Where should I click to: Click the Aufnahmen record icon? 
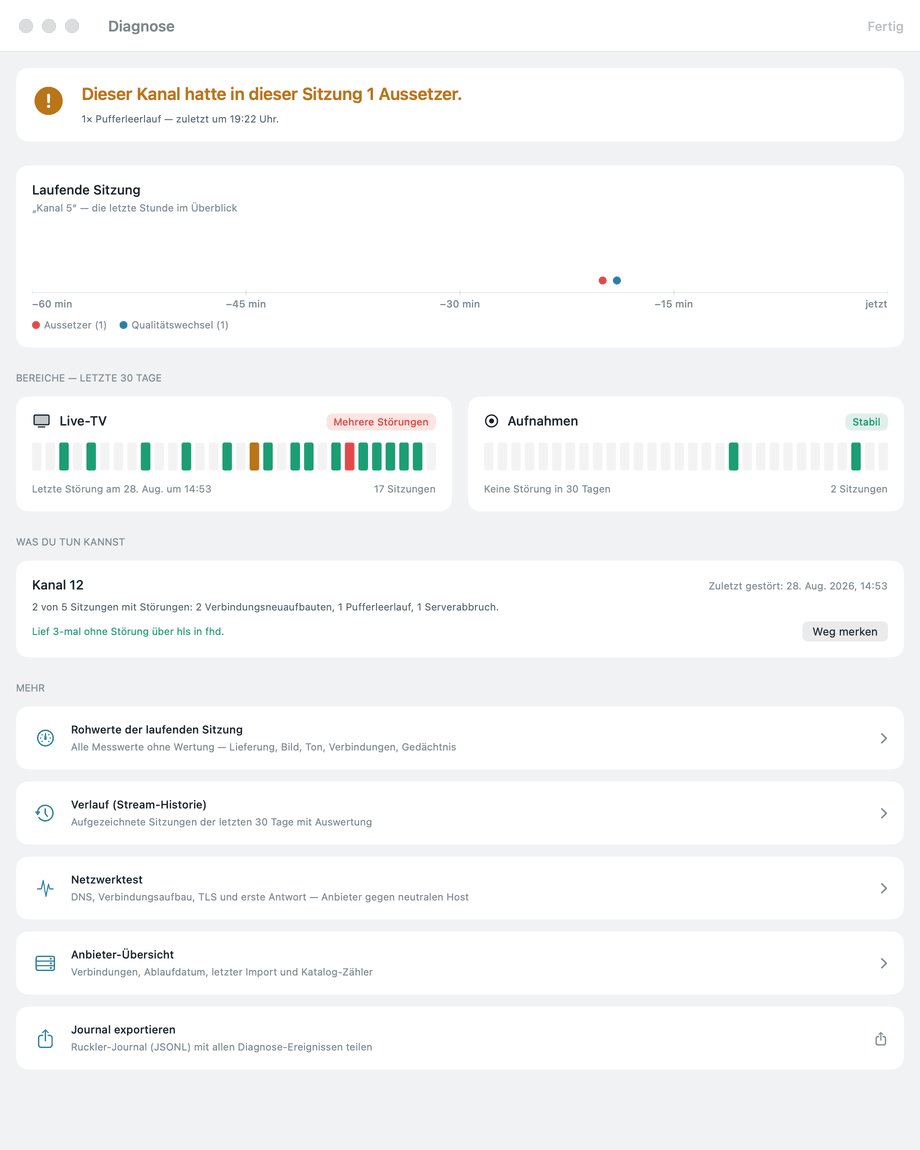[492, 421]
